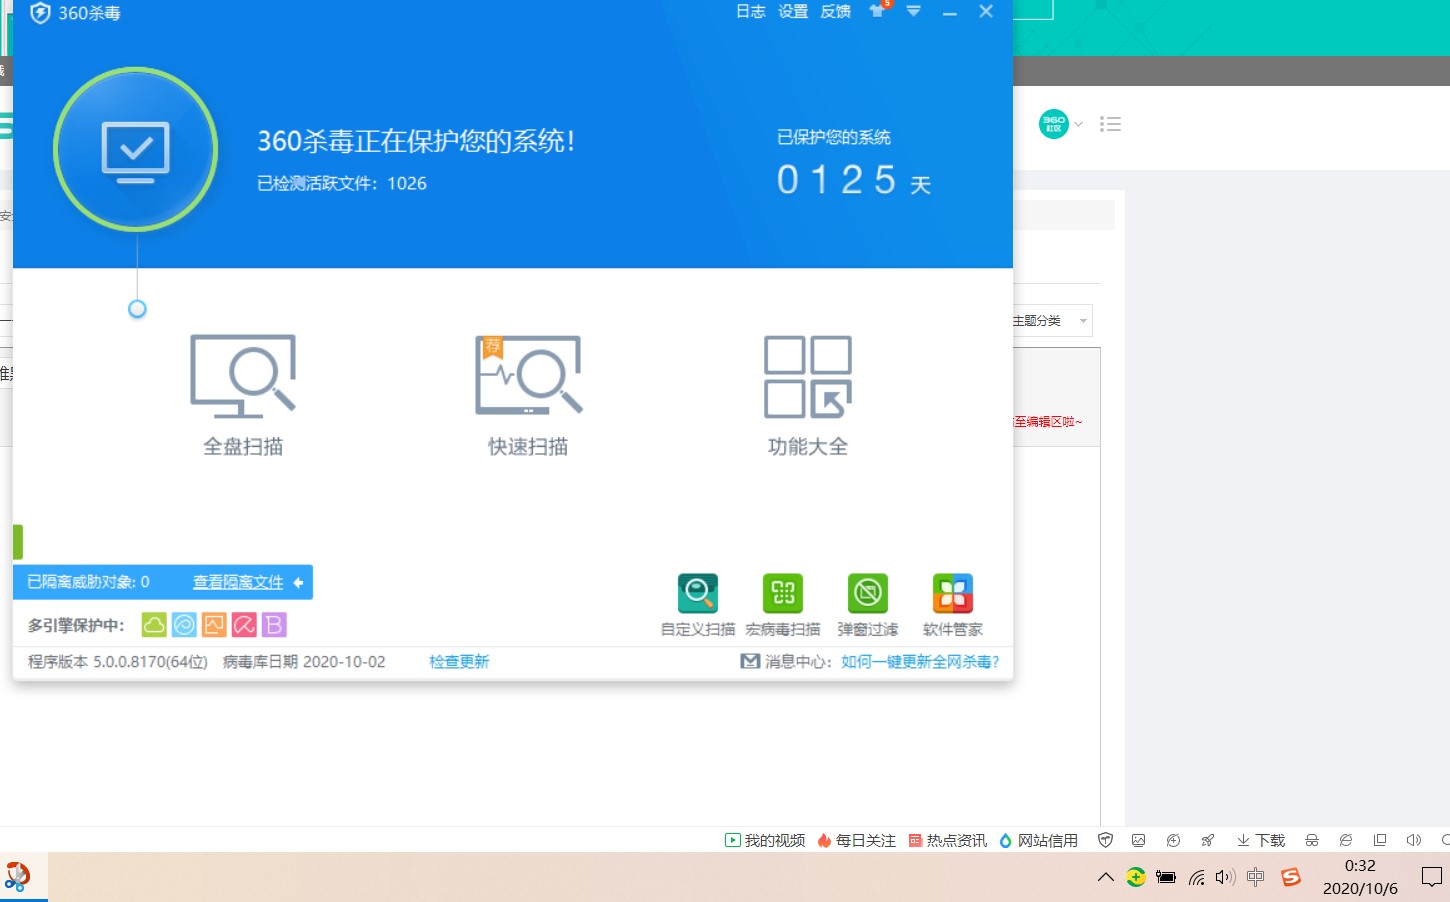Open the title bar main menu triangle
This screenshot has height=902, width=1450.
(x=913, y=11)
